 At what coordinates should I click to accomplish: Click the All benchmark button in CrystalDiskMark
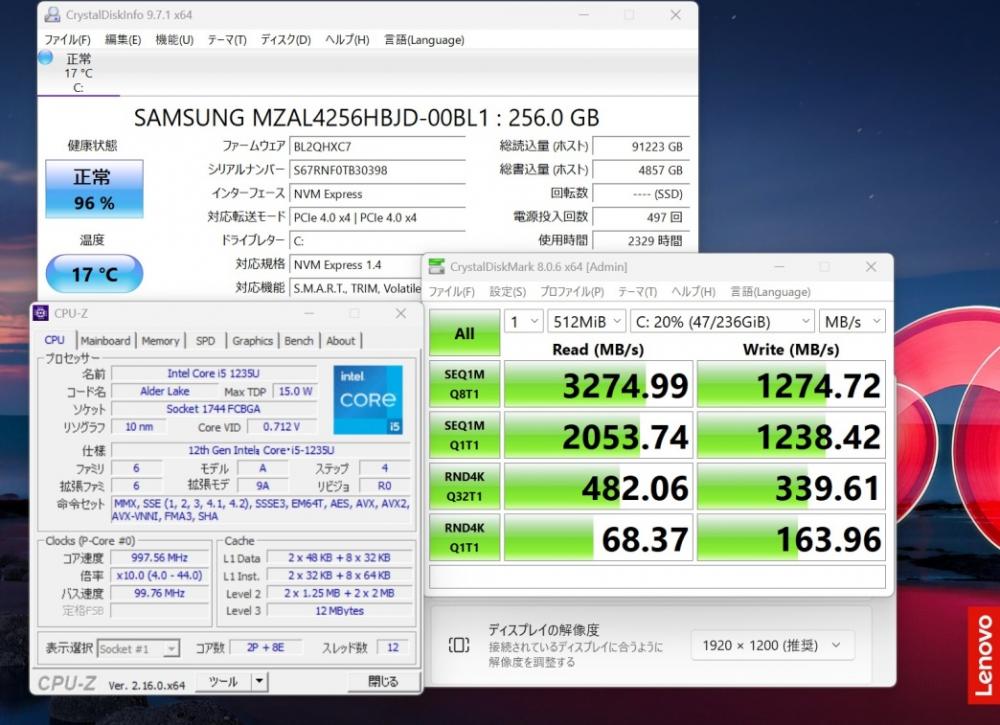point(464,333)
